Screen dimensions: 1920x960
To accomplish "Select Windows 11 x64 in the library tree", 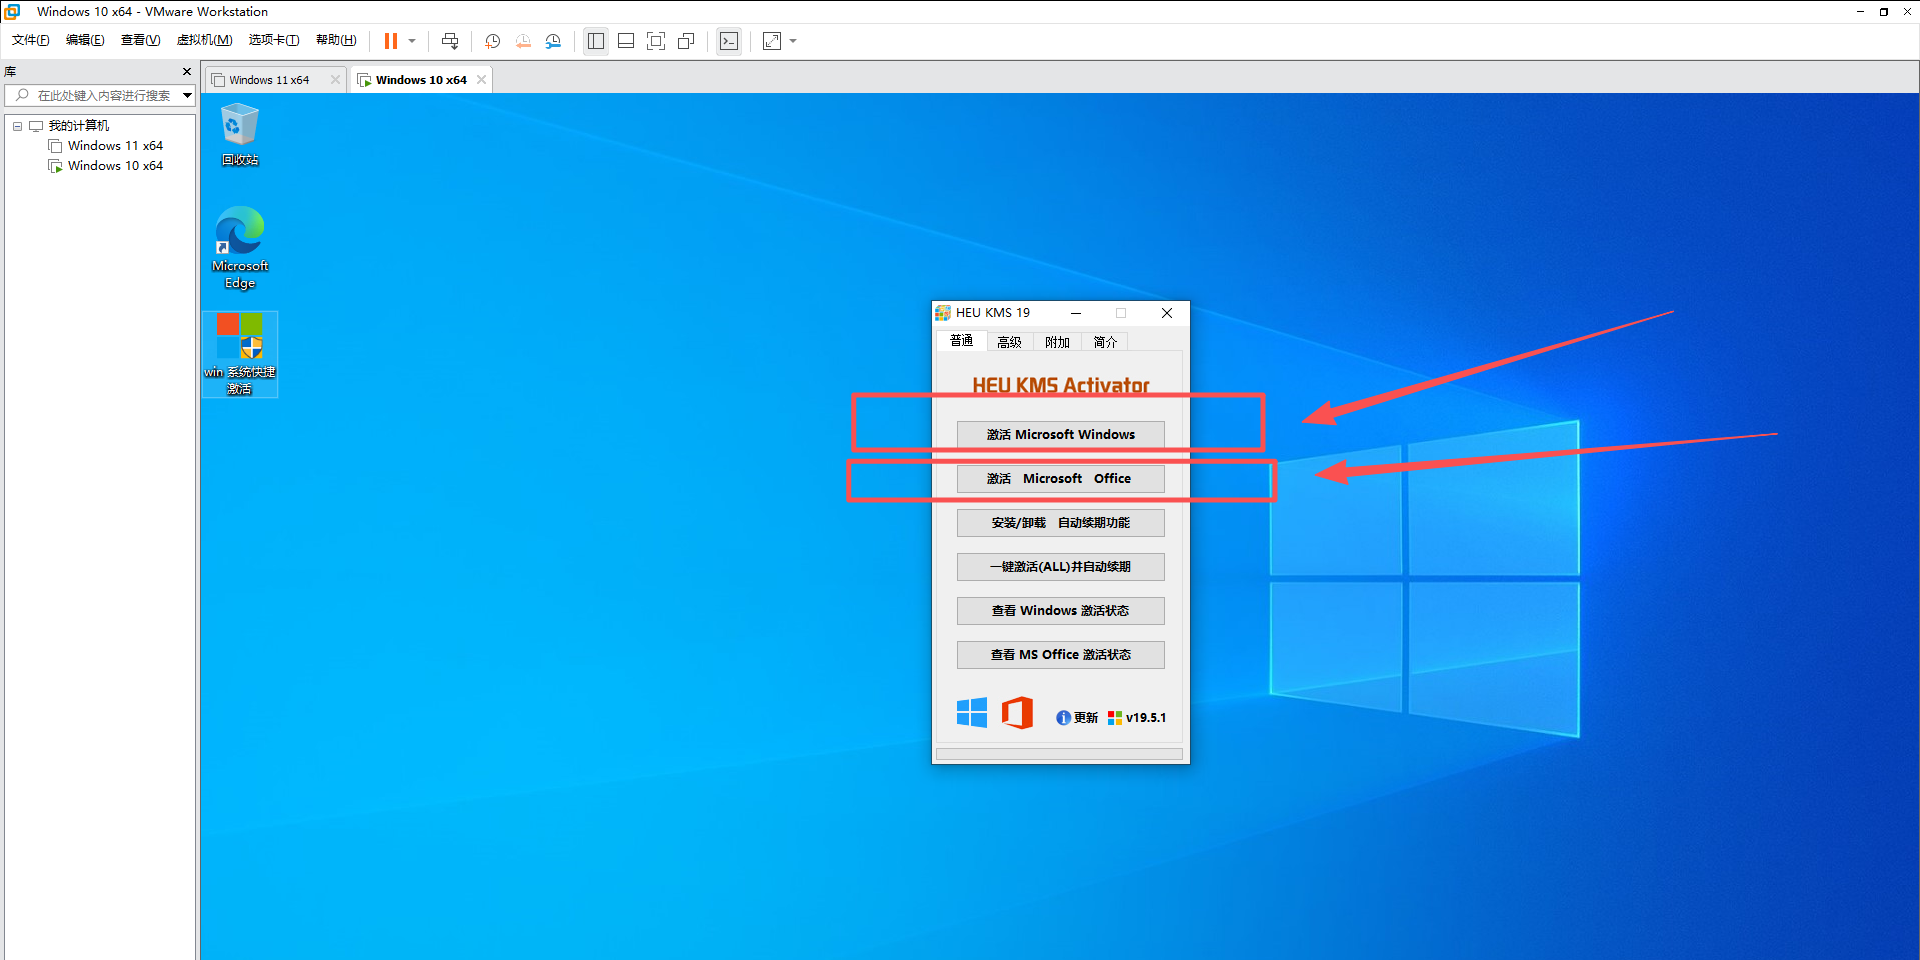I will (x=115, y=146).
